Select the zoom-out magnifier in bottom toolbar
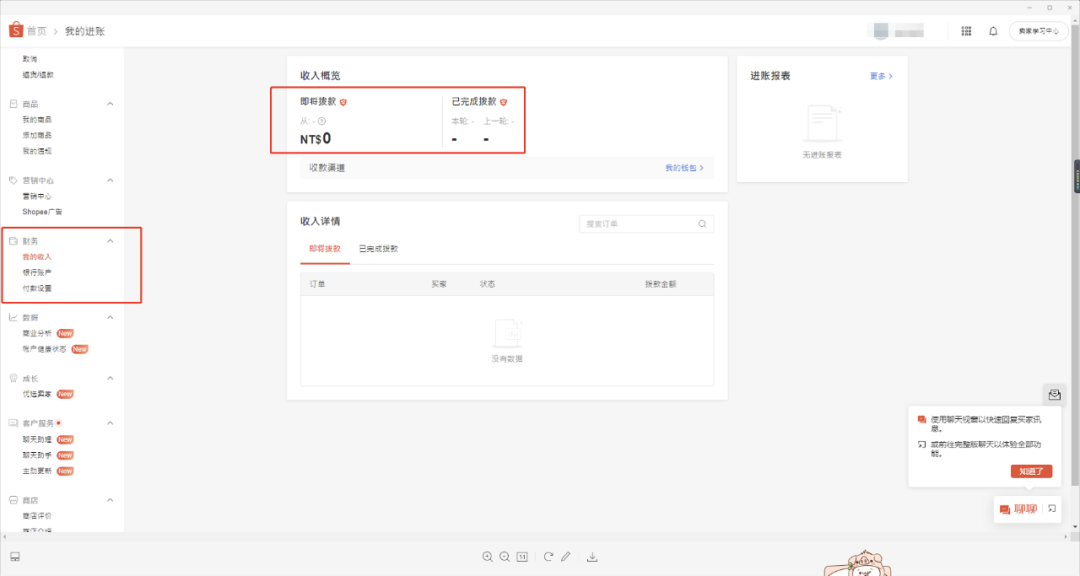 (505, 557)
